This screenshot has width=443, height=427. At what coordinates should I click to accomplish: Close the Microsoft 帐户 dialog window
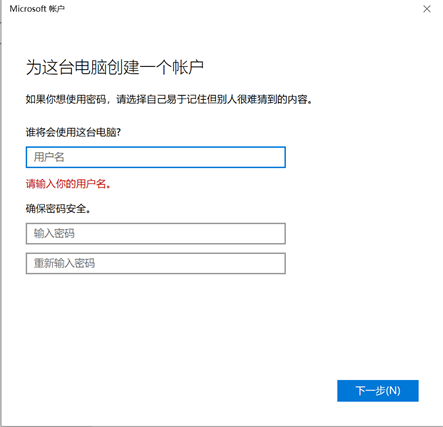[427, 9]
